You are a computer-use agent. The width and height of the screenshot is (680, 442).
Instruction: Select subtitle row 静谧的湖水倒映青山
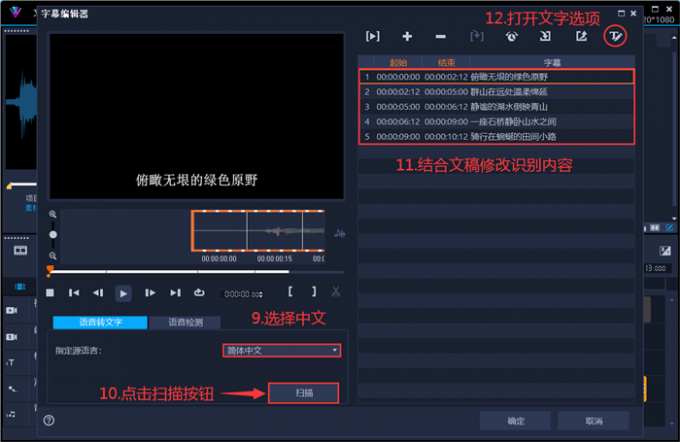click(x=497, y=107)
